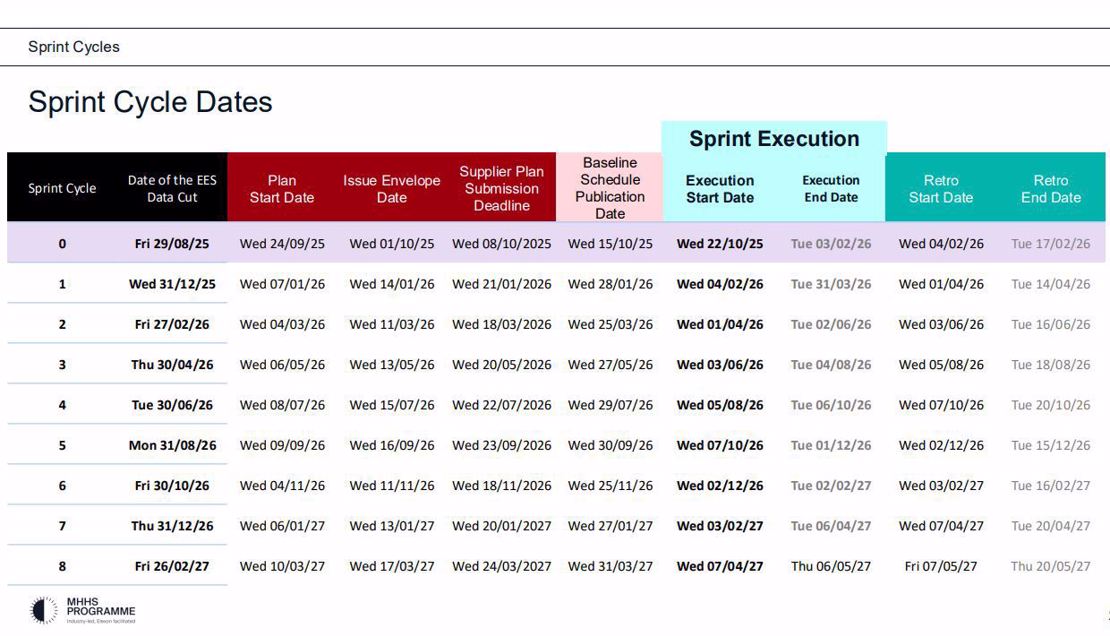The image size is (1110, 636).
Task: Select the Sprint Cycle Dates title
Action: click(150, 102)
